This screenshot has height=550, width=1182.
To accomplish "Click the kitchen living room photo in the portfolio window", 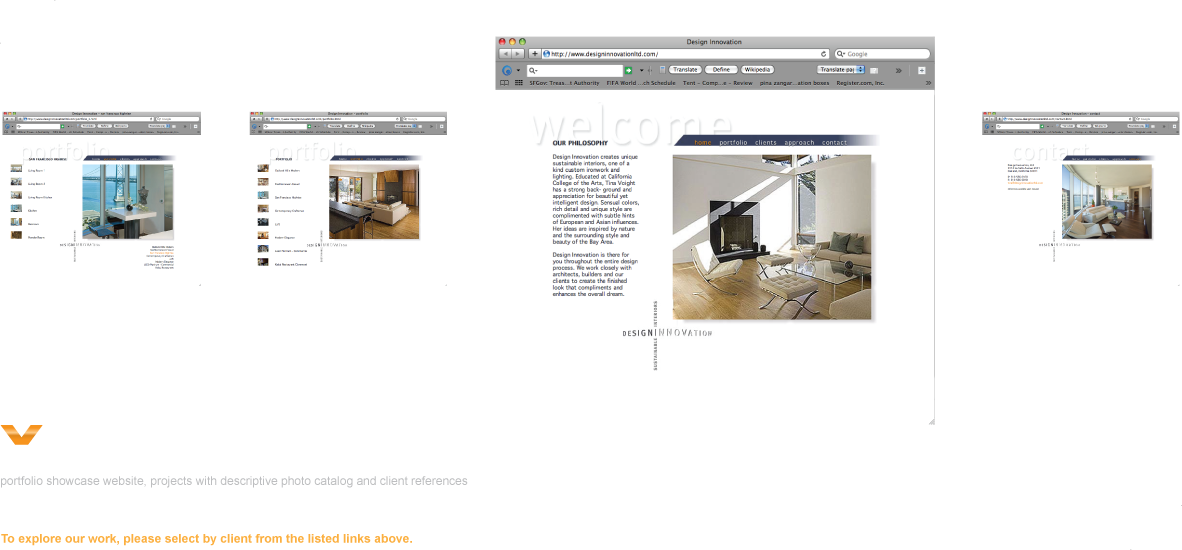I will point(374,202).
